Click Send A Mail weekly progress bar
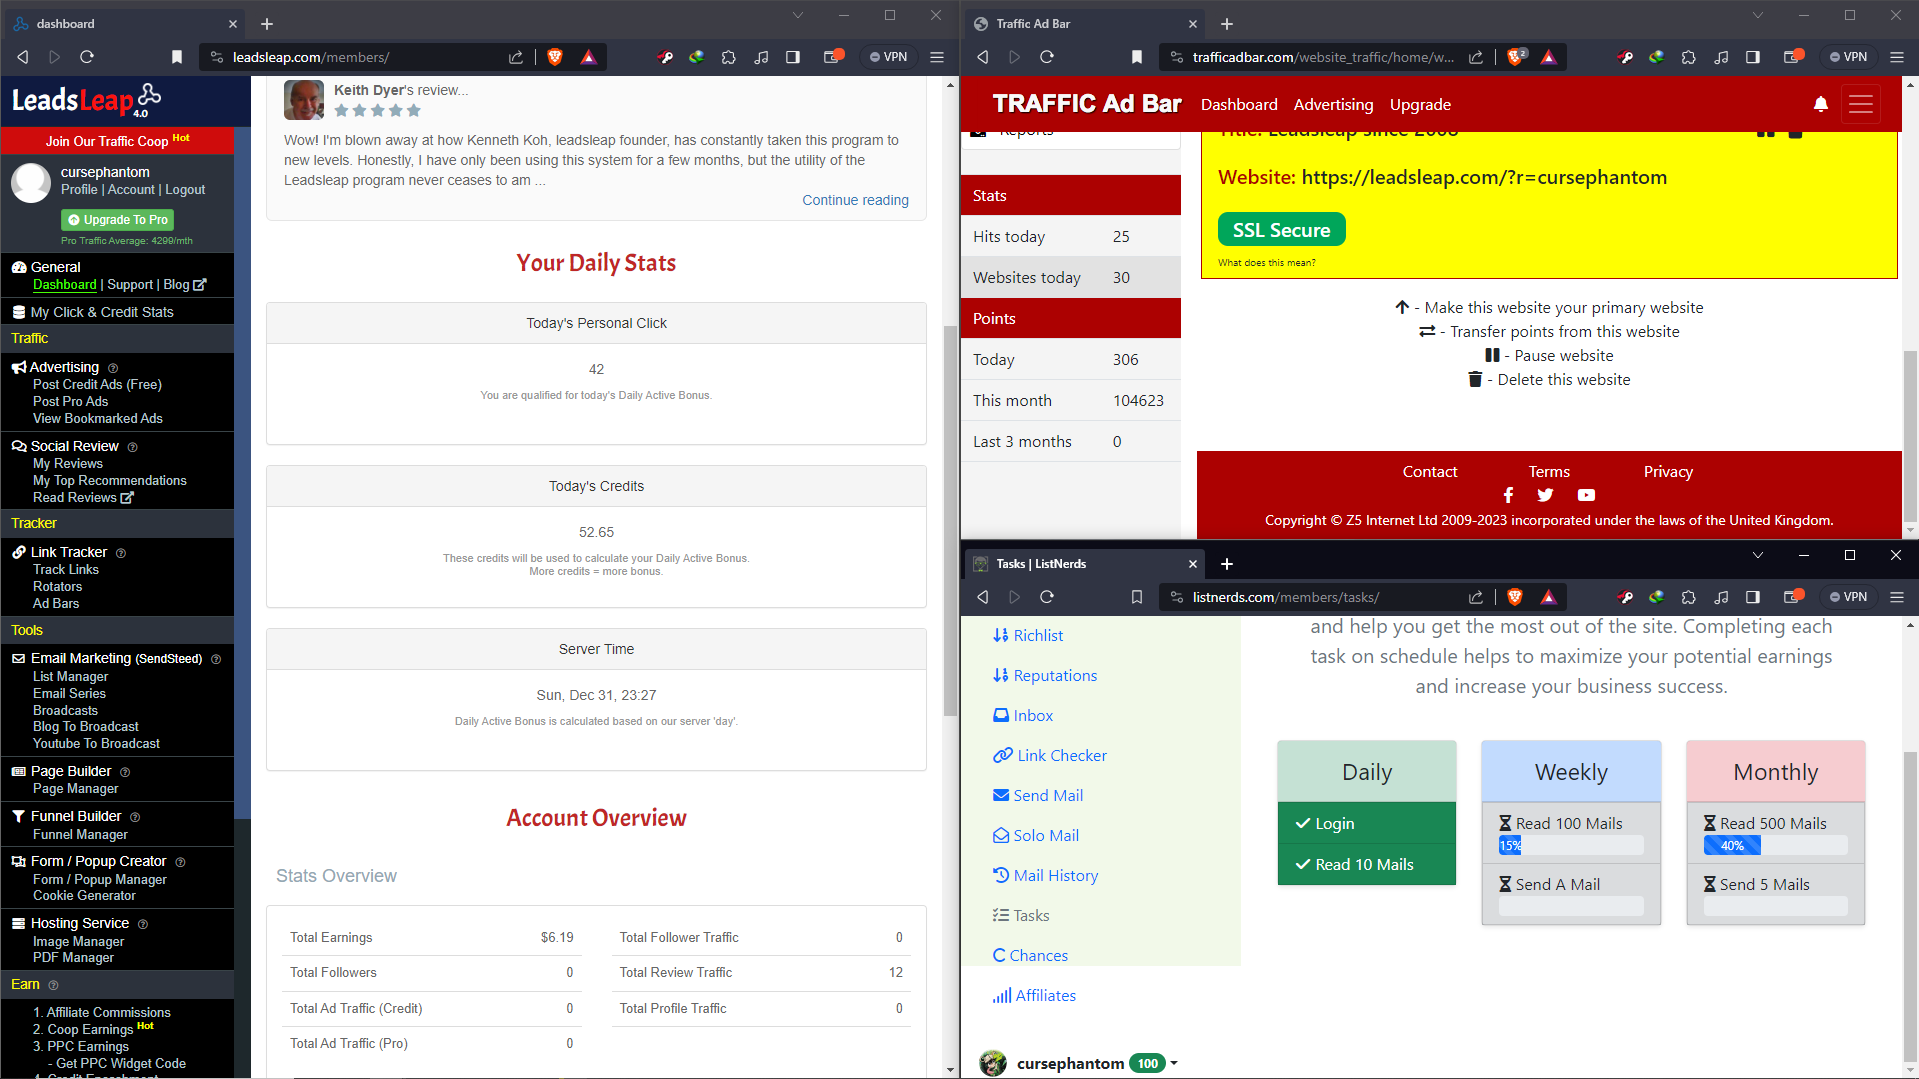The image size is (1919, 1079). coord(1570,906)
